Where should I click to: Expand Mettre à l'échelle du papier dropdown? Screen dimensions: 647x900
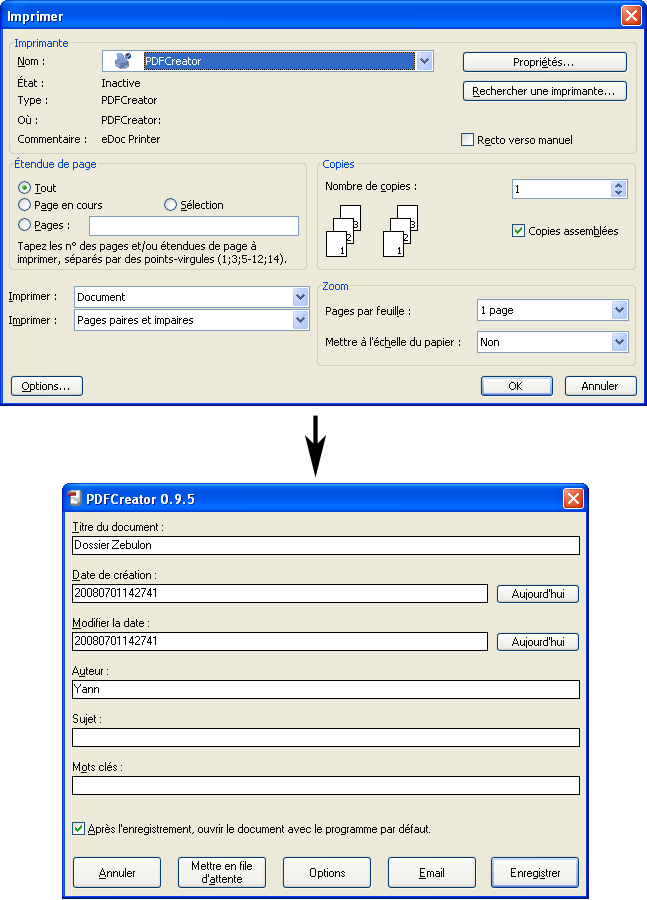pos(619,342)
